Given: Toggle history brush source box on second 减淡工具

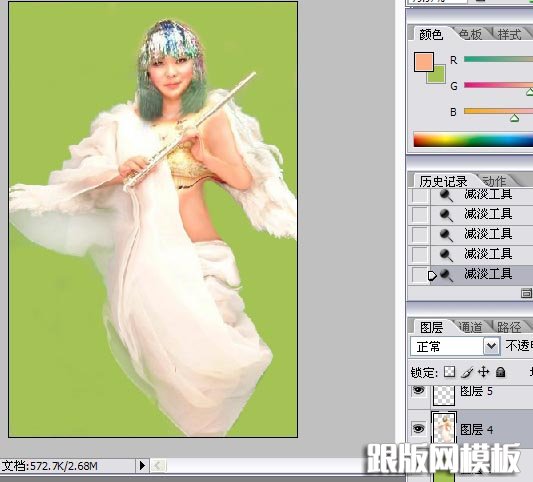Looking at the screenshot, I should (x=419, y=214).
